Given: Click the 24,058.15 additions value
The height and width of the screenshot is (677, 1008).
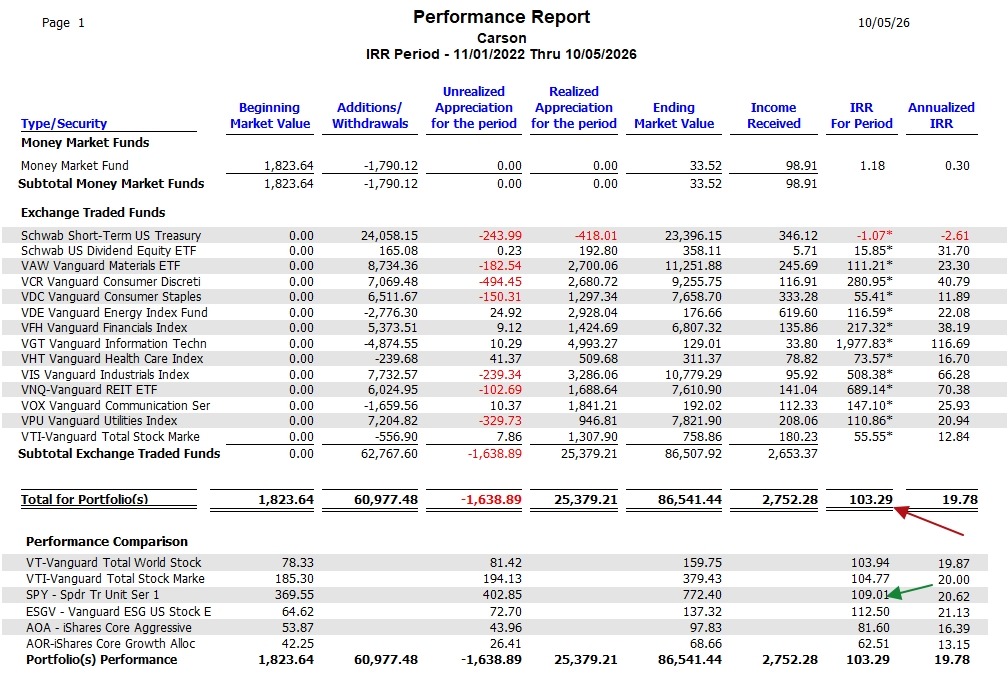Looking at the screenshot, I should [389, 235].
